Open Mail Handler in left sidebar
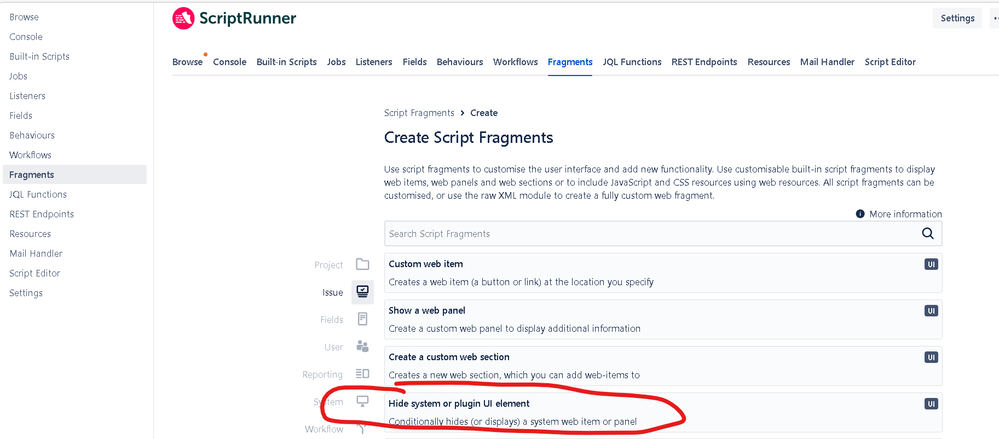The width and height of the screenshot is (999, 439). tap(36, 254)
